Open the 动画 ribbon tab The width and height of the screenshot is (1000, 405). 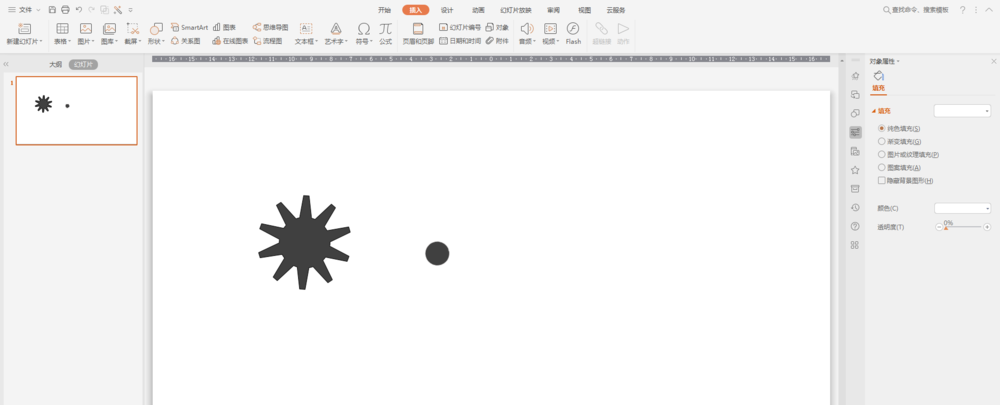coord(478,10)
